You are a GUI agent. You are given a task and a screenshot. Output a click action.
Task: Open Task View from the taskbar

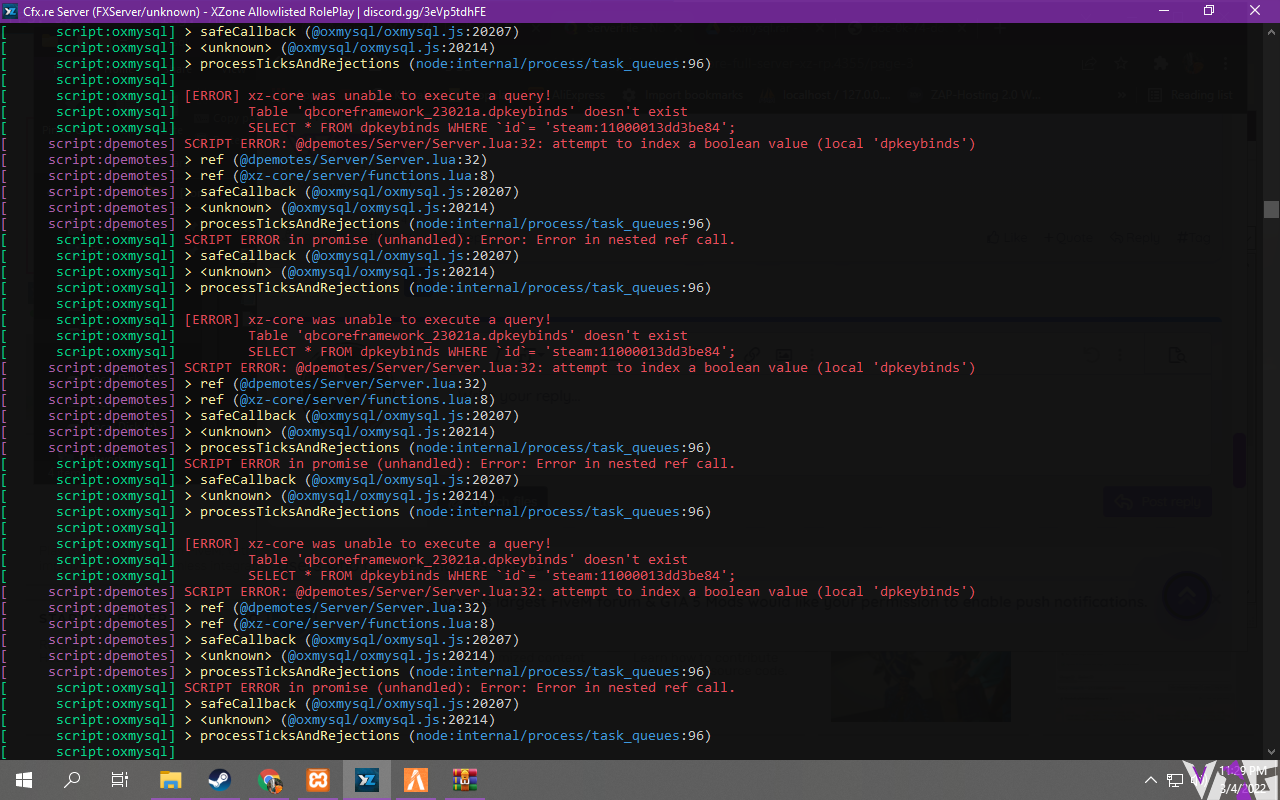(120, 779)
